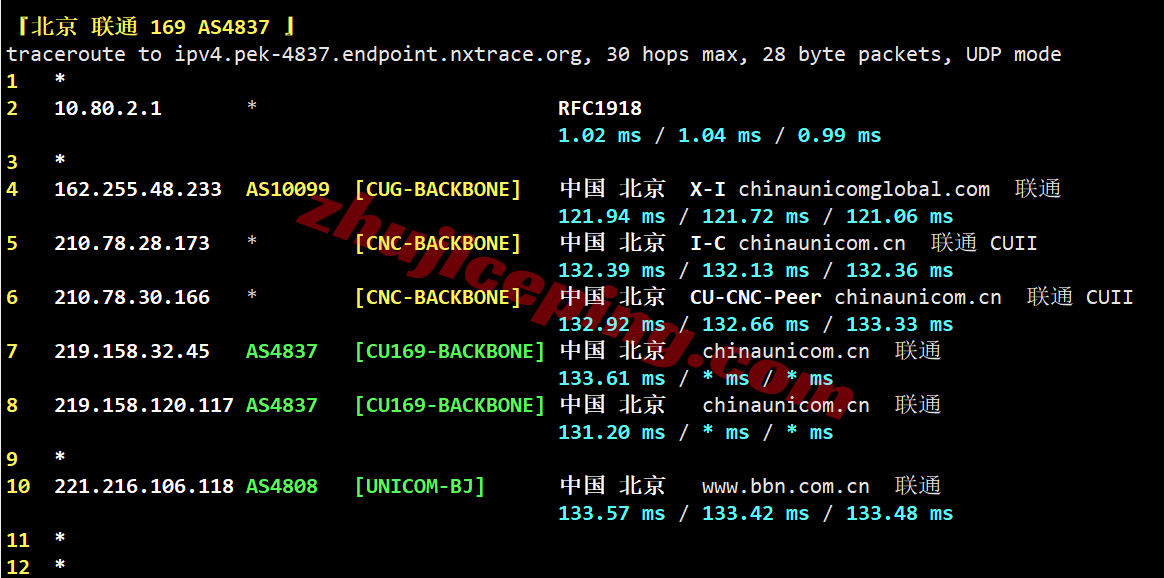
Task: Click the 133.57 ms latency value
Action: (612, 513)
